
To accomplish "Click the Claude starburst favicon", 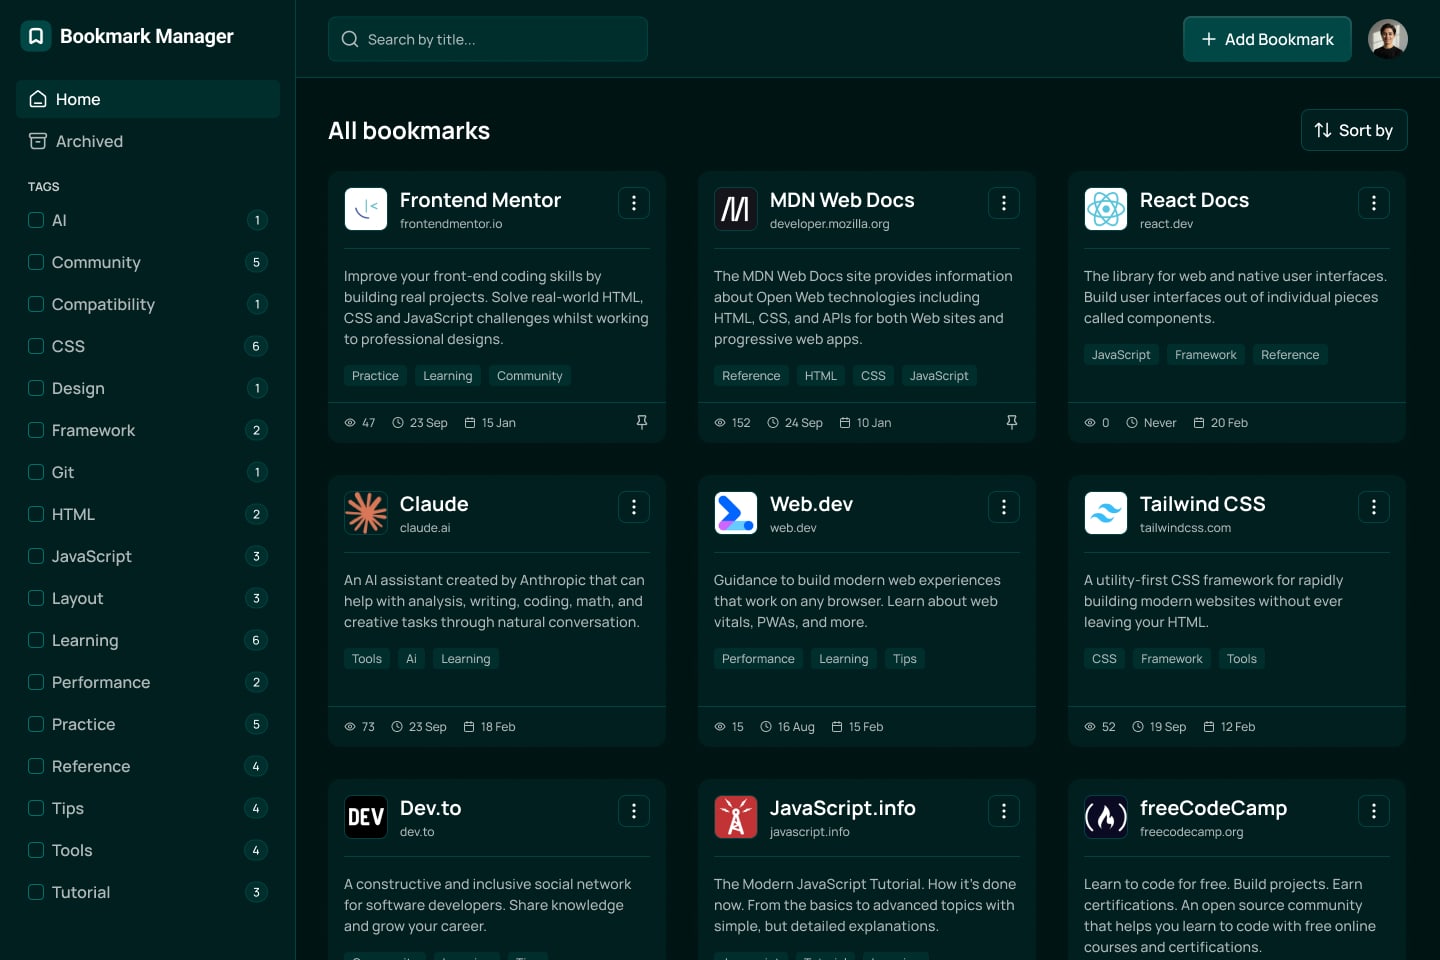I will (366, 513).
